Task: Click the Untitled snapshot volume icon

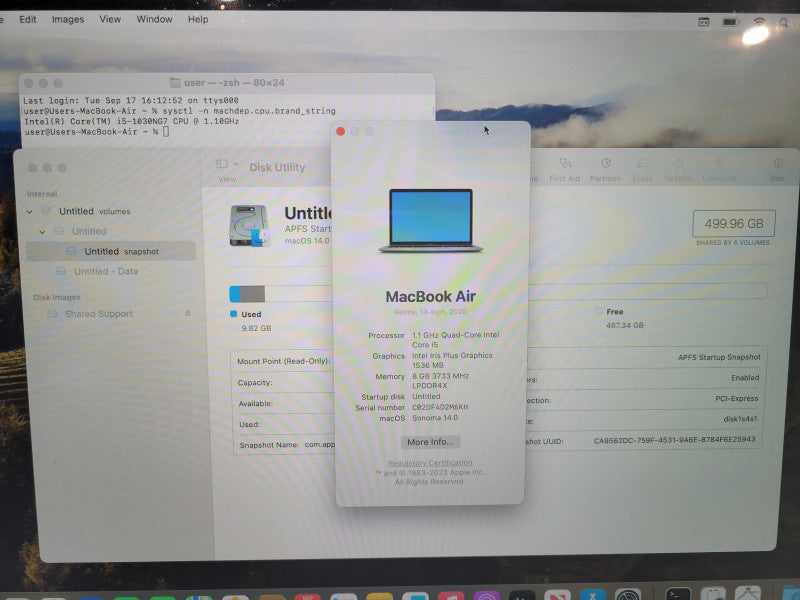Action: (72, 251)
